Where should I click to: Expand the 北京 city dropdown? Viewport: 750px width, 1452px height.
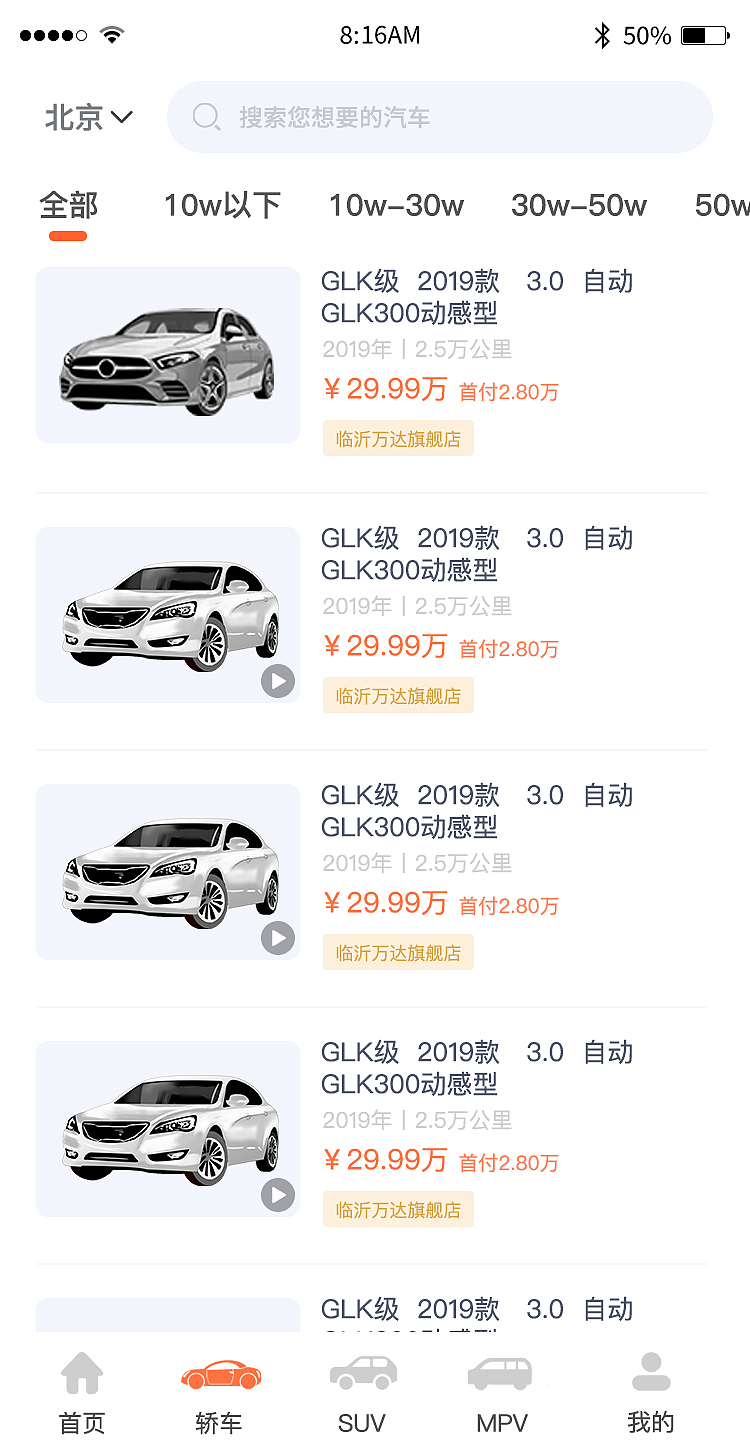88,117
